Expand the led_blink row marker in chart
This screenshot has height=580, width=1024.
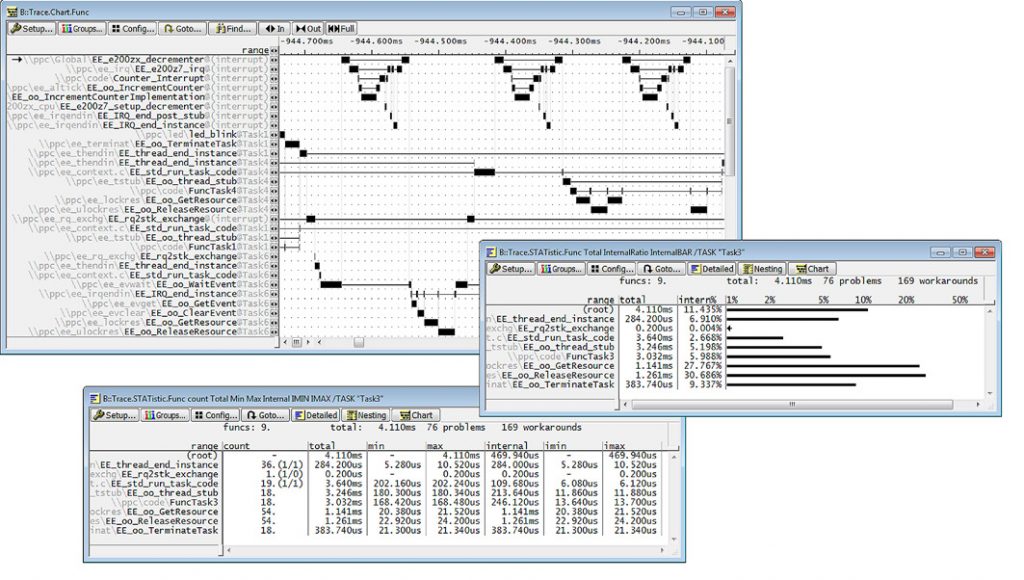274,134
